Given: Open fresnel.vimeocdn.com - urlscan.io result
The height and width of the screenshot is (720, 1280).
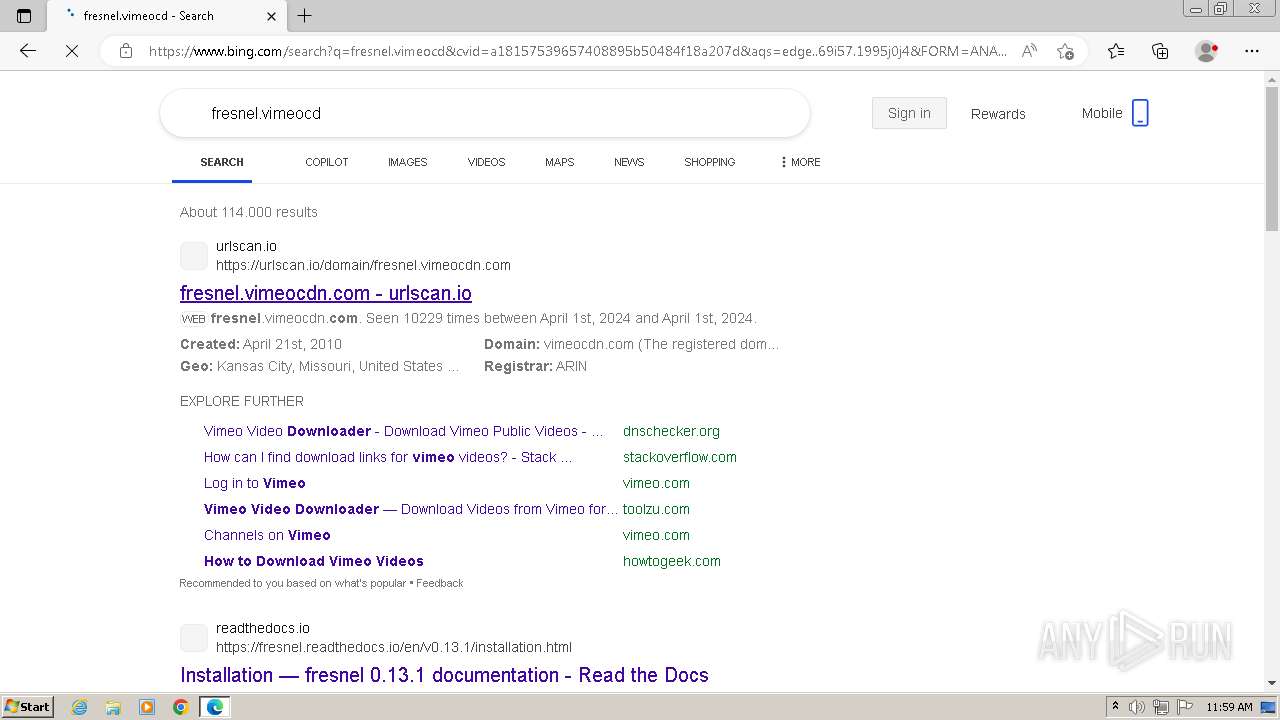Looking at the screenshot, I should 326,293.
